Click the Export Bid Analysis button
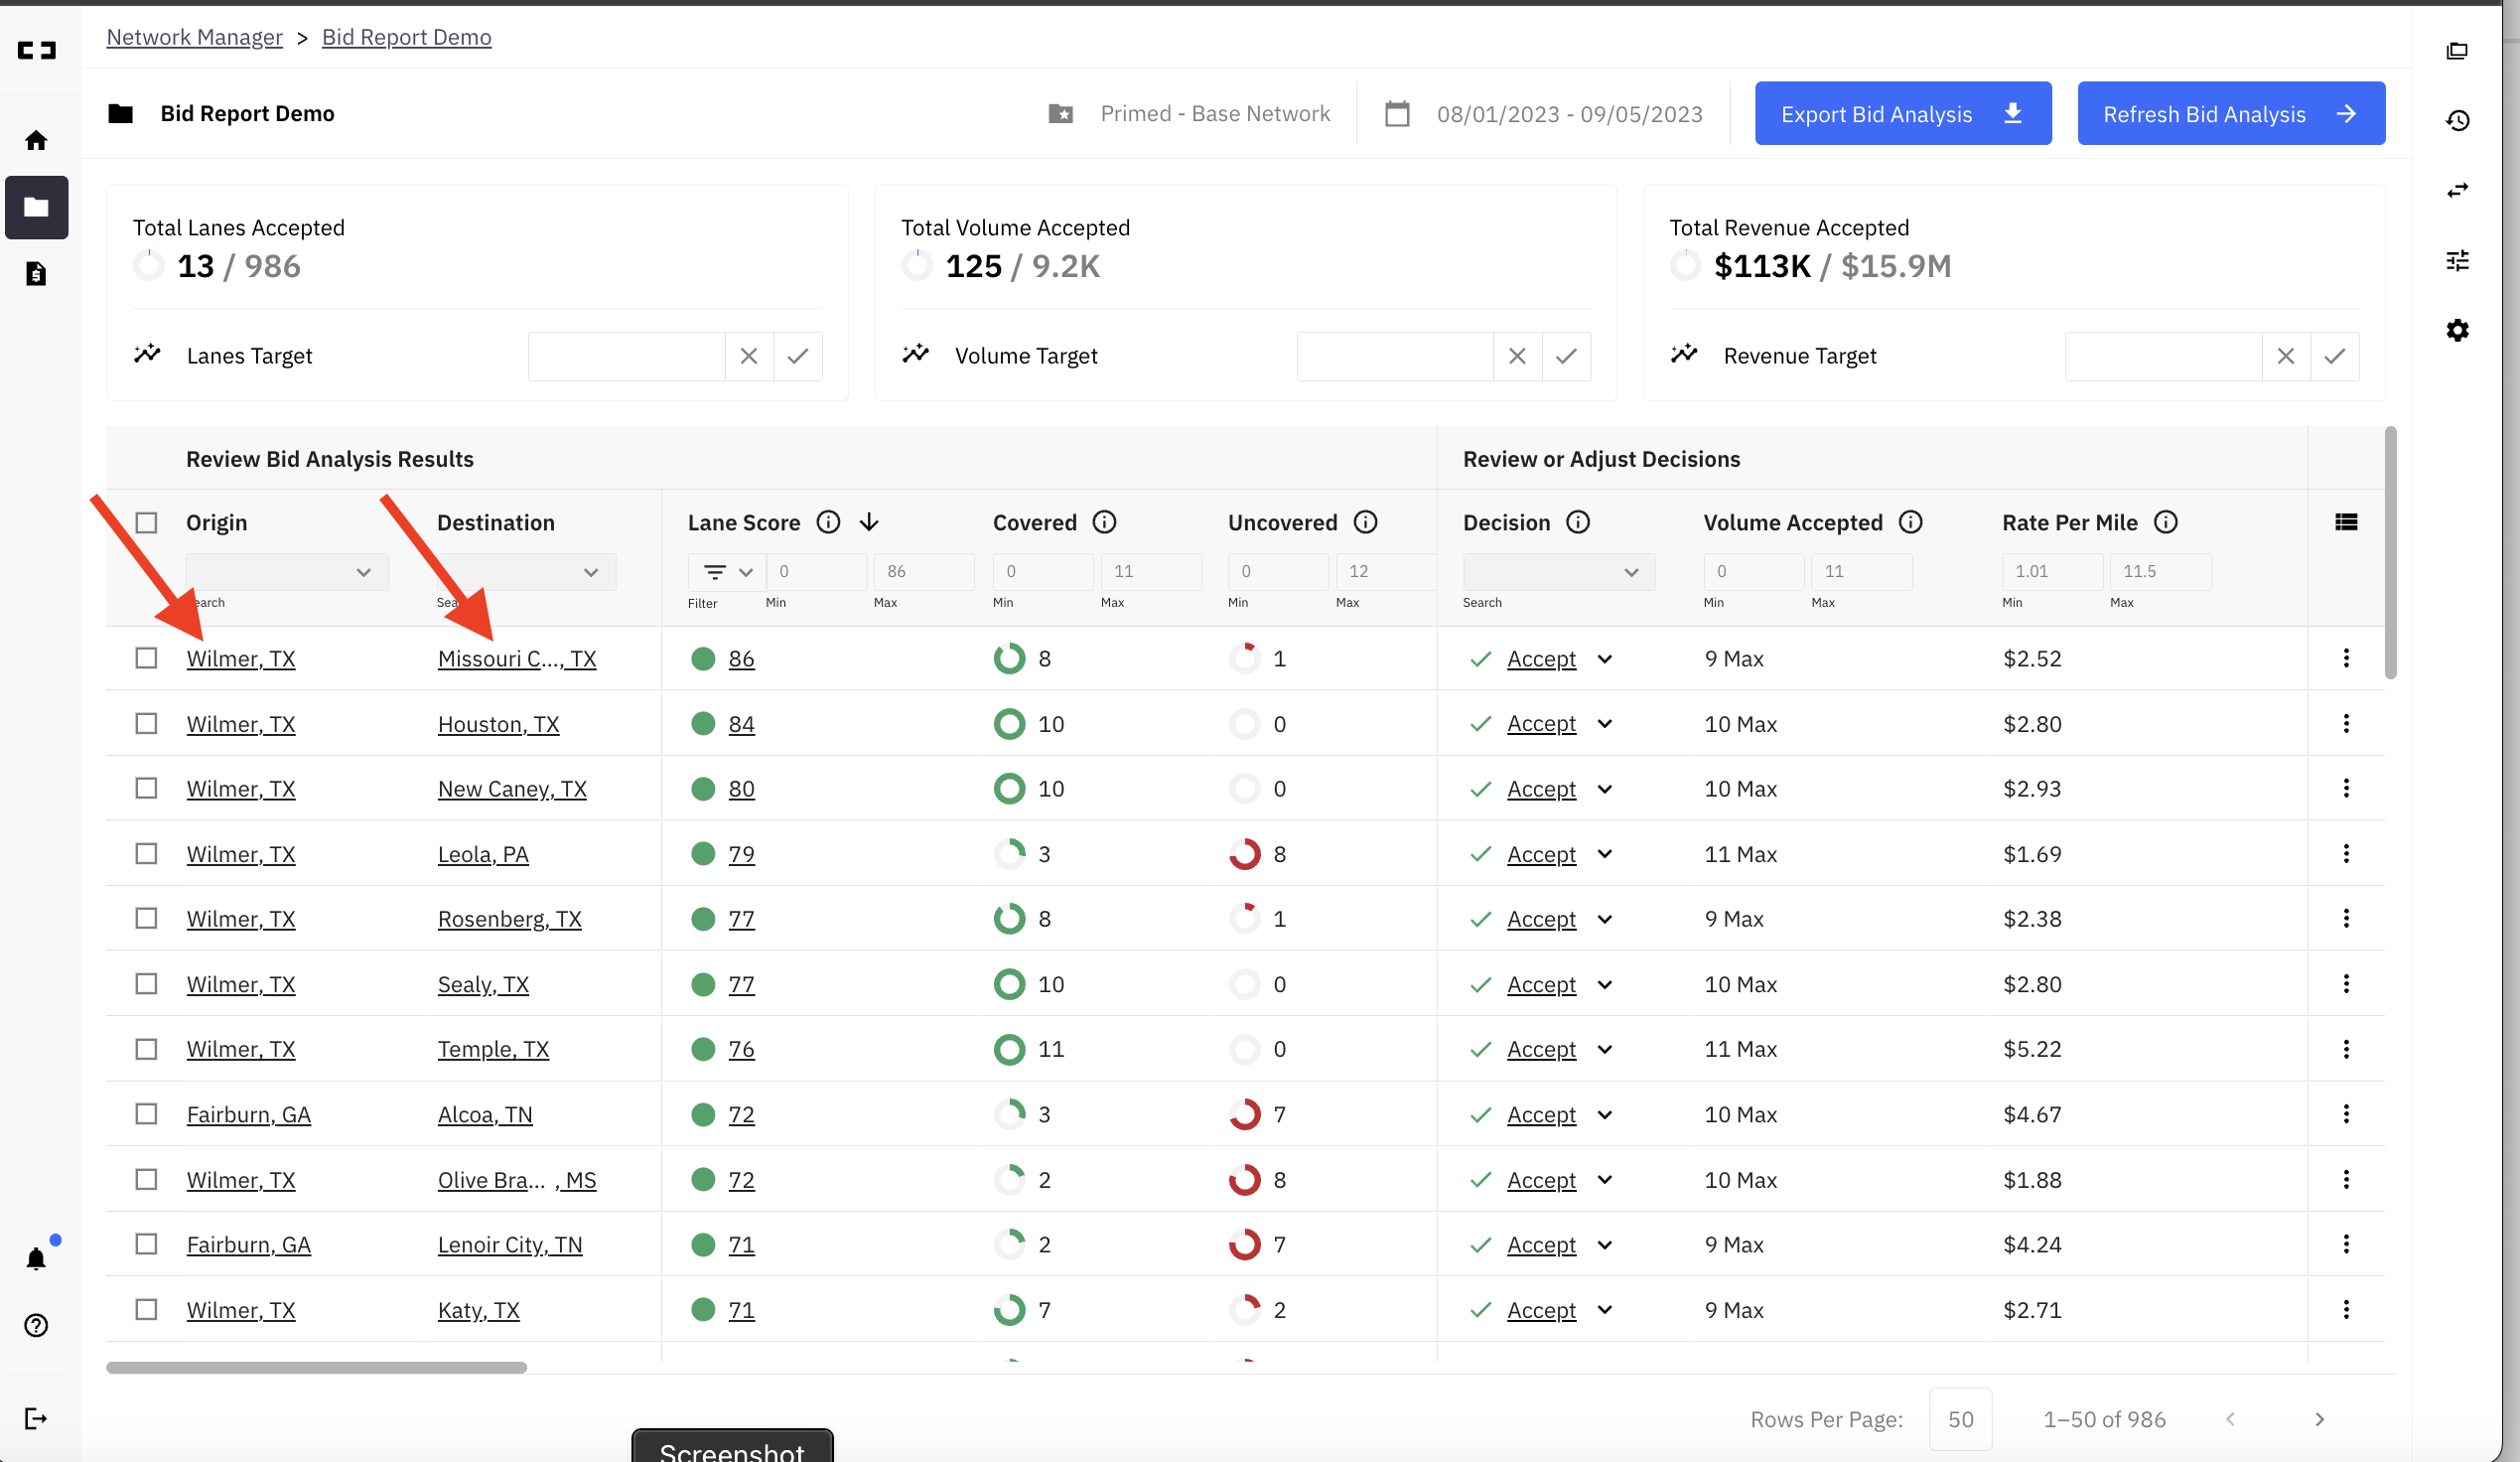Image resolution: width=2520 pixels, height=1462 pixels. 1901,113
